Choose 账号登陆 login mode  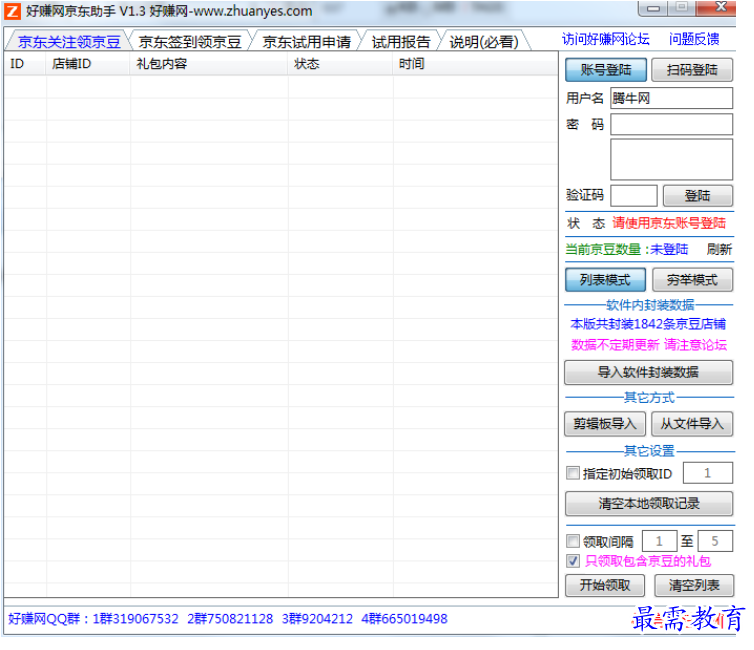606,70
